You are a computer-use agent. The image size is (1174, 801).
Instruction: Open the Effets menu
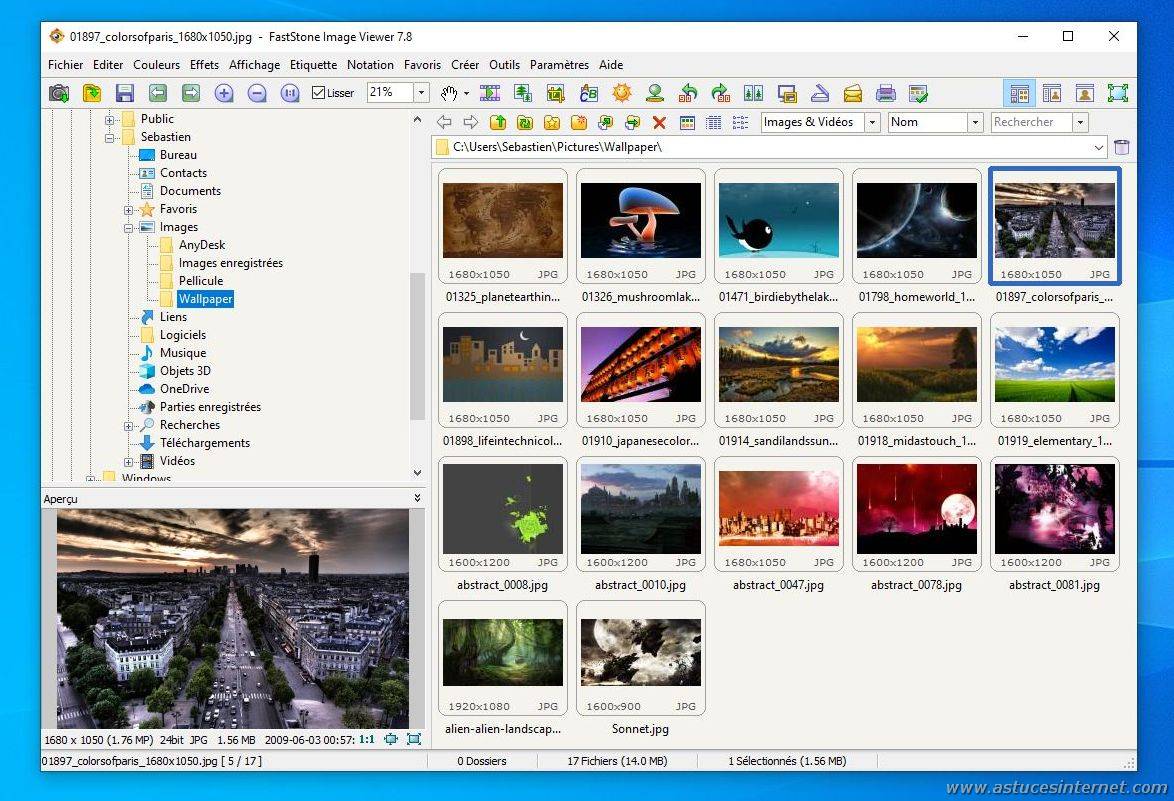click(204, 65)
